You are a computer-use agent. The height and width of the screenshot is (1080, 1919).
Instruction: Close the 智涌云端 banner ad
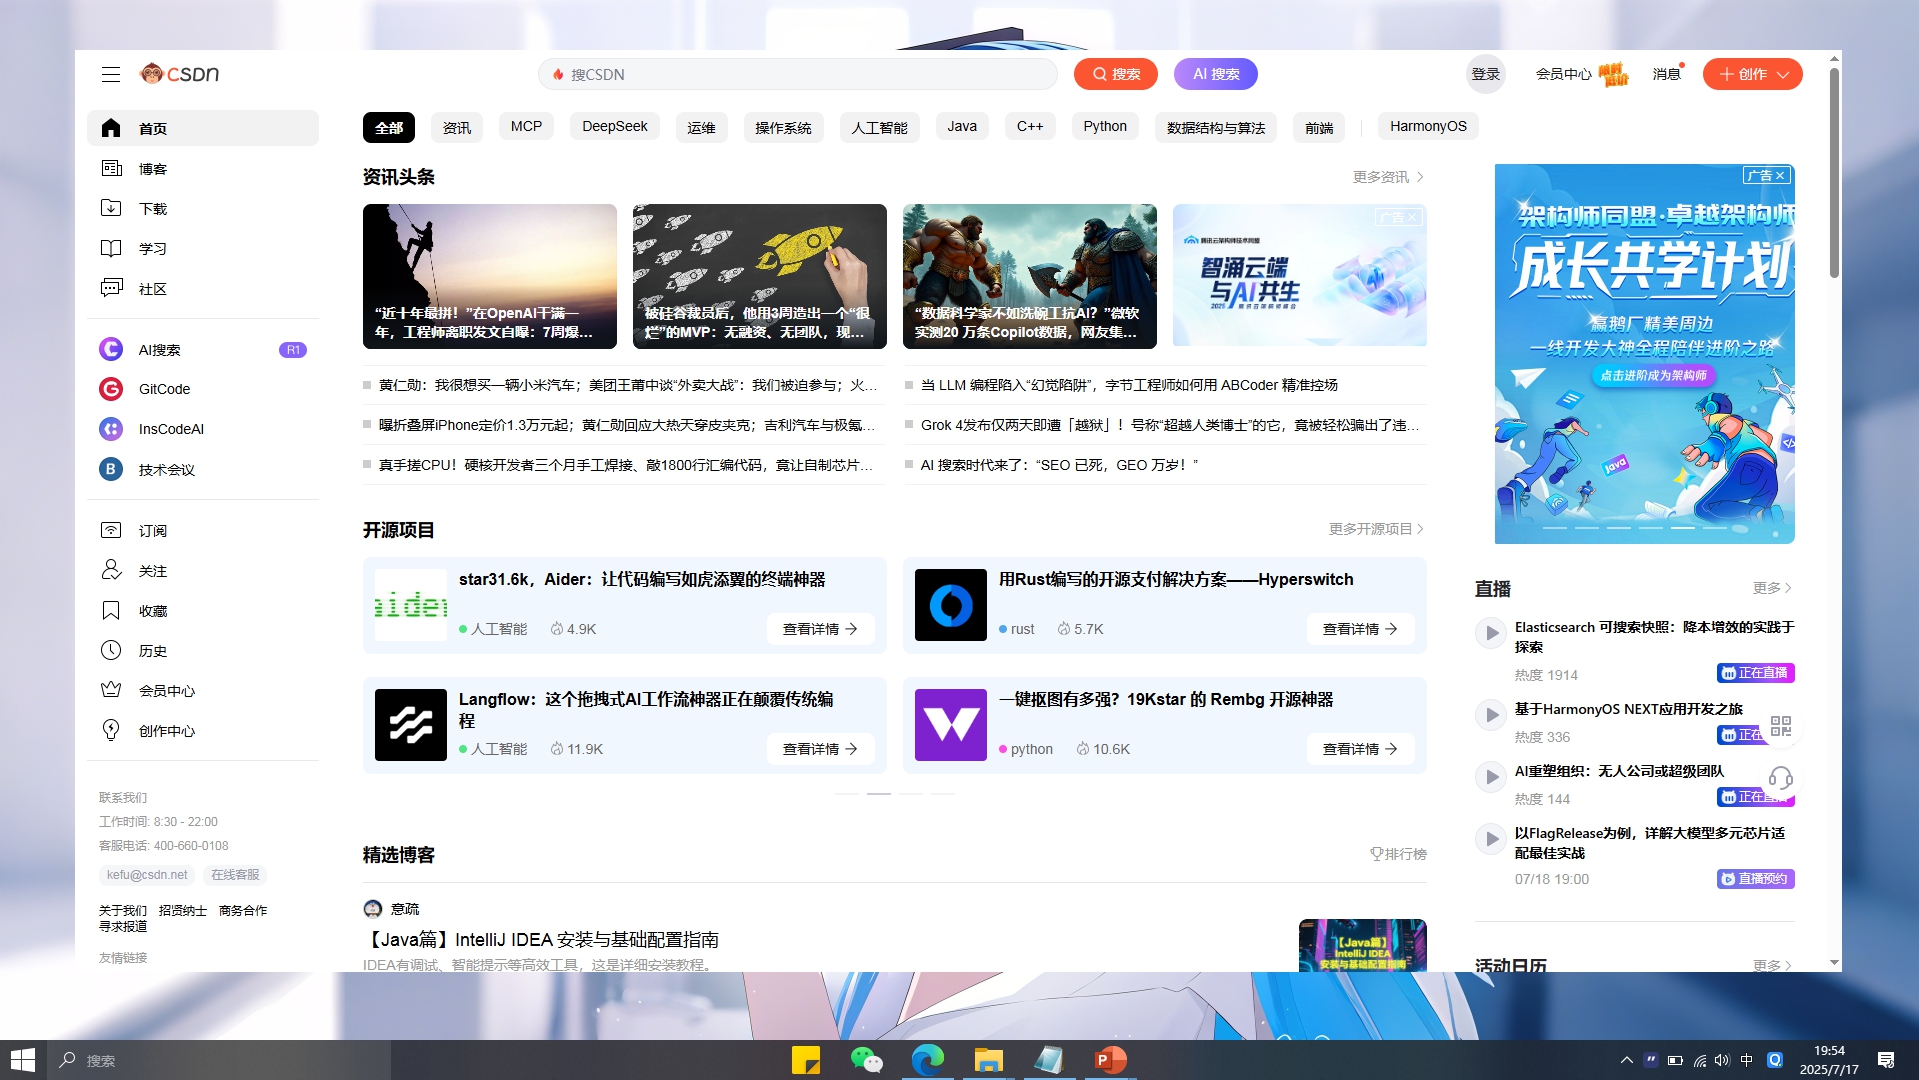(x=1412, y=217)
